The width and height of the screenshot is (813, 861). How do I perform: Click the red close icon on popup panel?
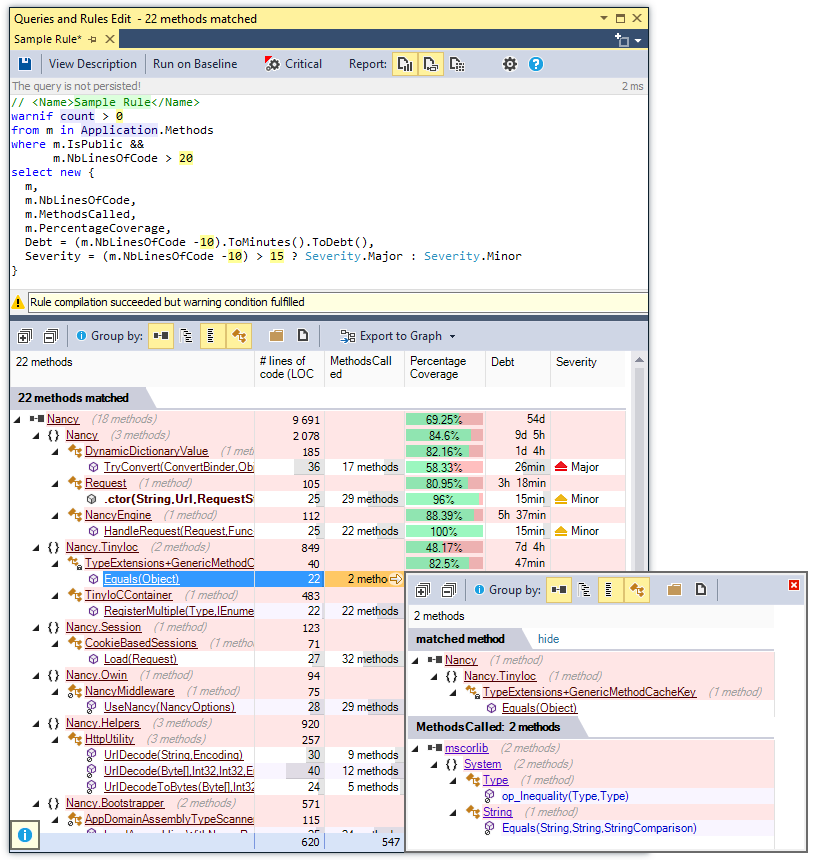[x=794, y=585]
